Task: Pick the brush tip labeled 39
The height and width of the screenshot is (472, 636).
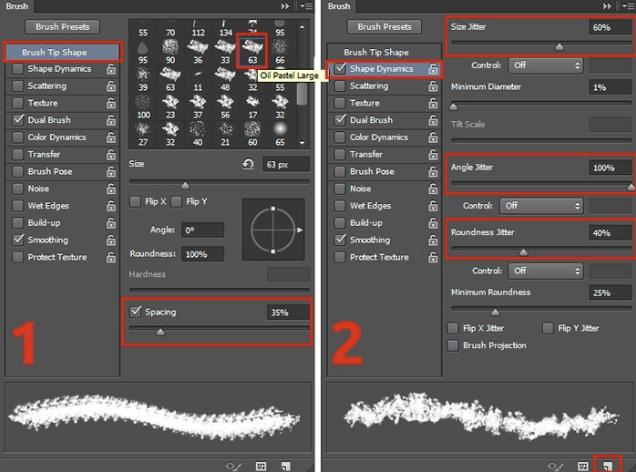Action: pos(143,79)
